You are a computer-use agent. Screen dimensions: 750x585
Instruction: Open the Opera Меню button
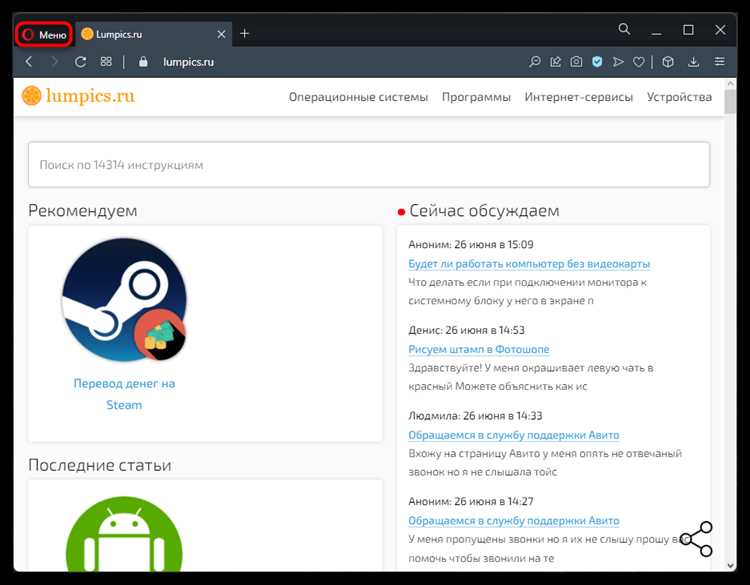pos(44,34)
